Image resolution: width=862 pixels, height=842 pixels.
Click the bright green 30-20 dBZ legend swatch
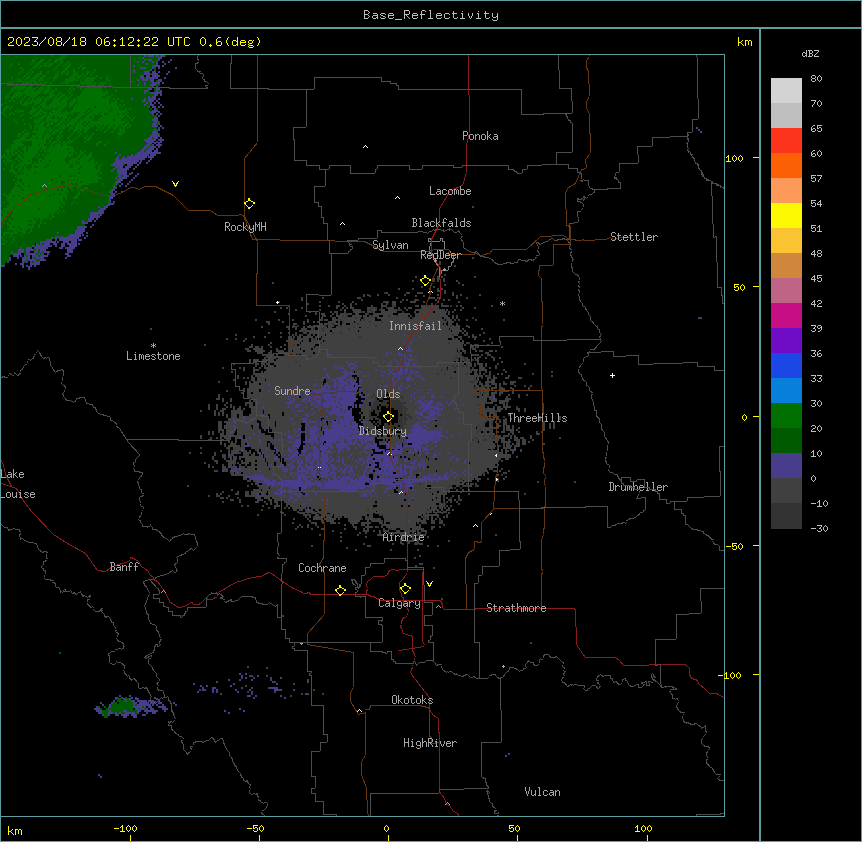pyautogui.click(x=786, y=416)
